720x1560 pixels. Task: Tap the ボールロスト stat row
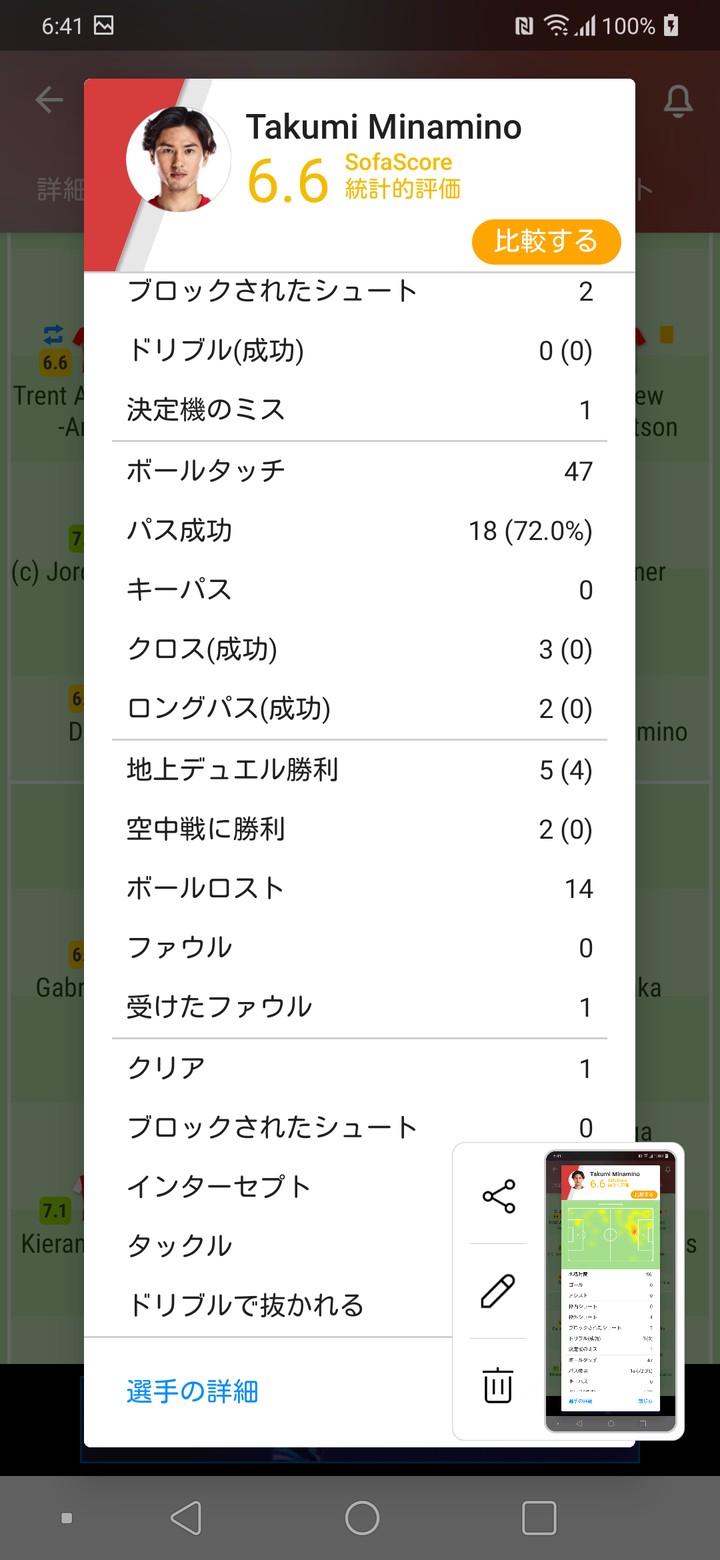(x=359, y=888)
